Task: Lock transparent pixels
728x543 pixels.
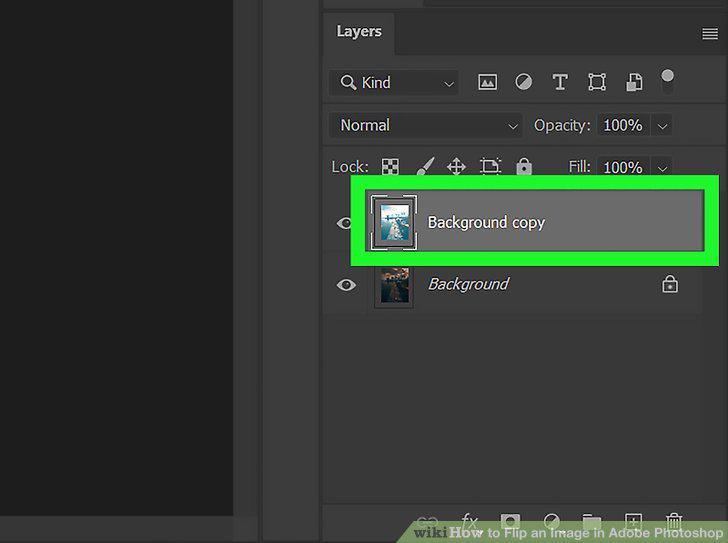Action: [390, 166]
